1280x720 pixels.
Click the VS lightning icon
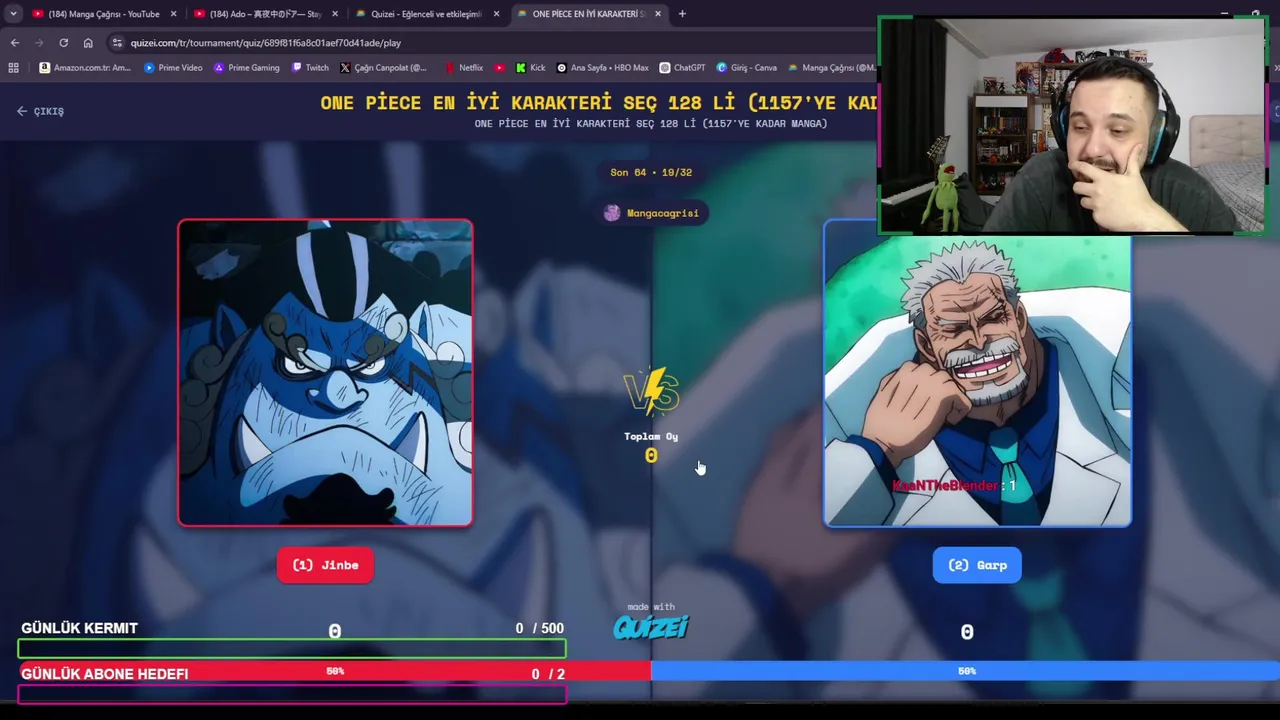coord(651,391)
